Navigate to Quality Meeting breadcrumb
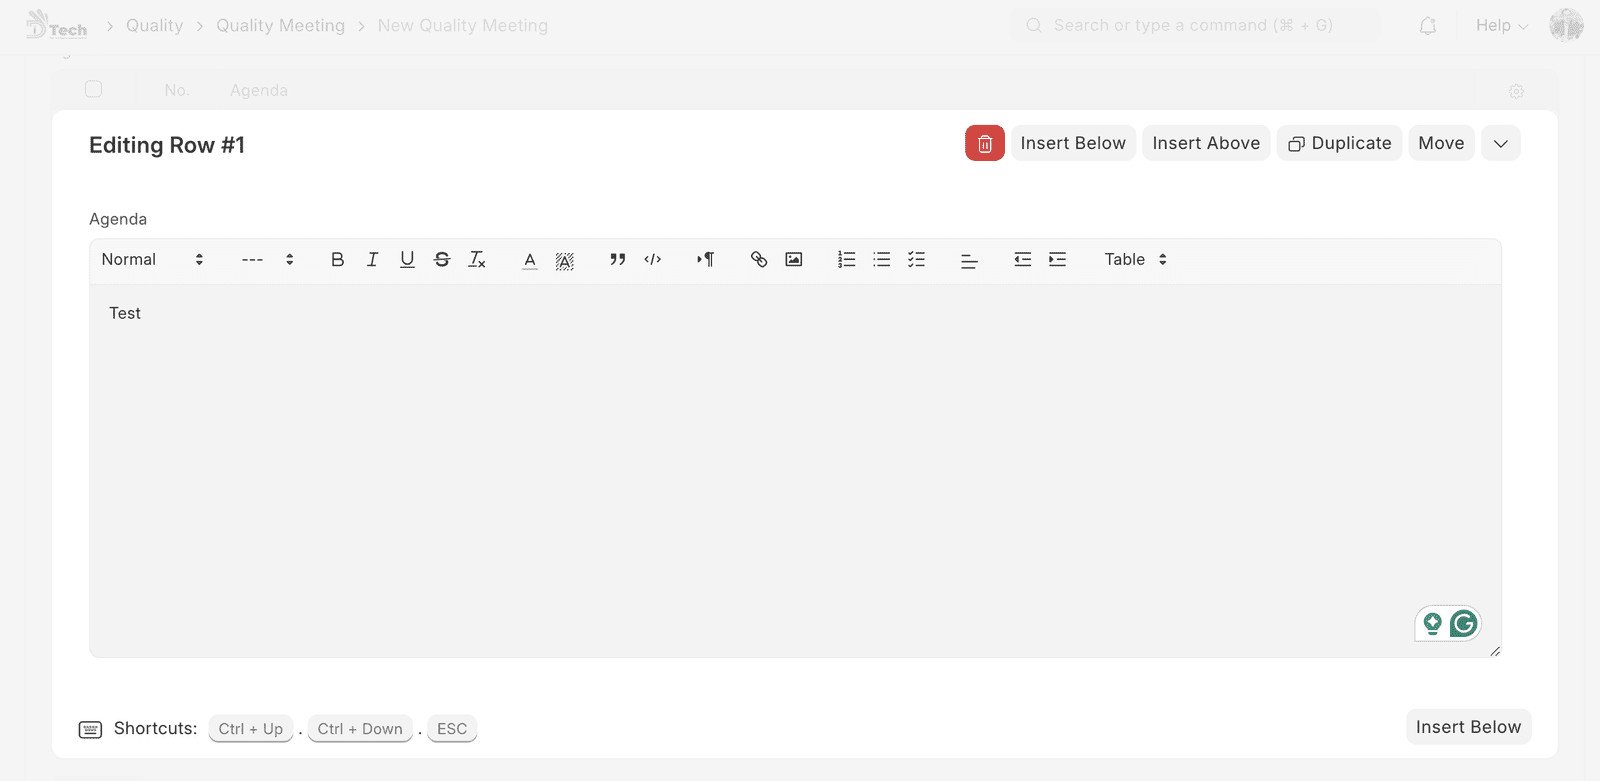Screen dimensions: 1600x781 (280, 26)
